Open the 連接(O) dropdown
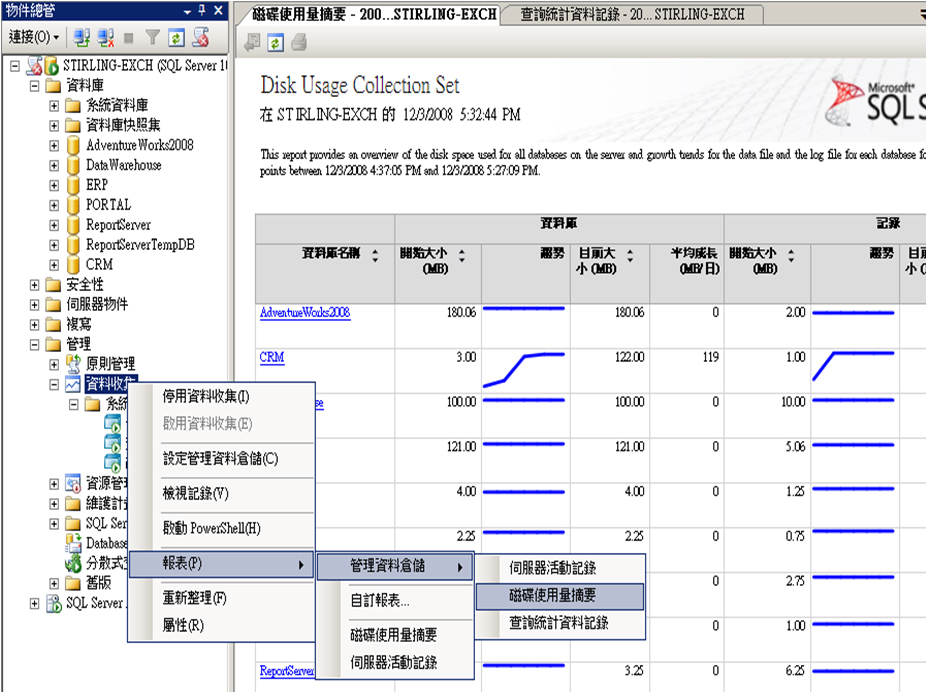 tap(34, 38)
